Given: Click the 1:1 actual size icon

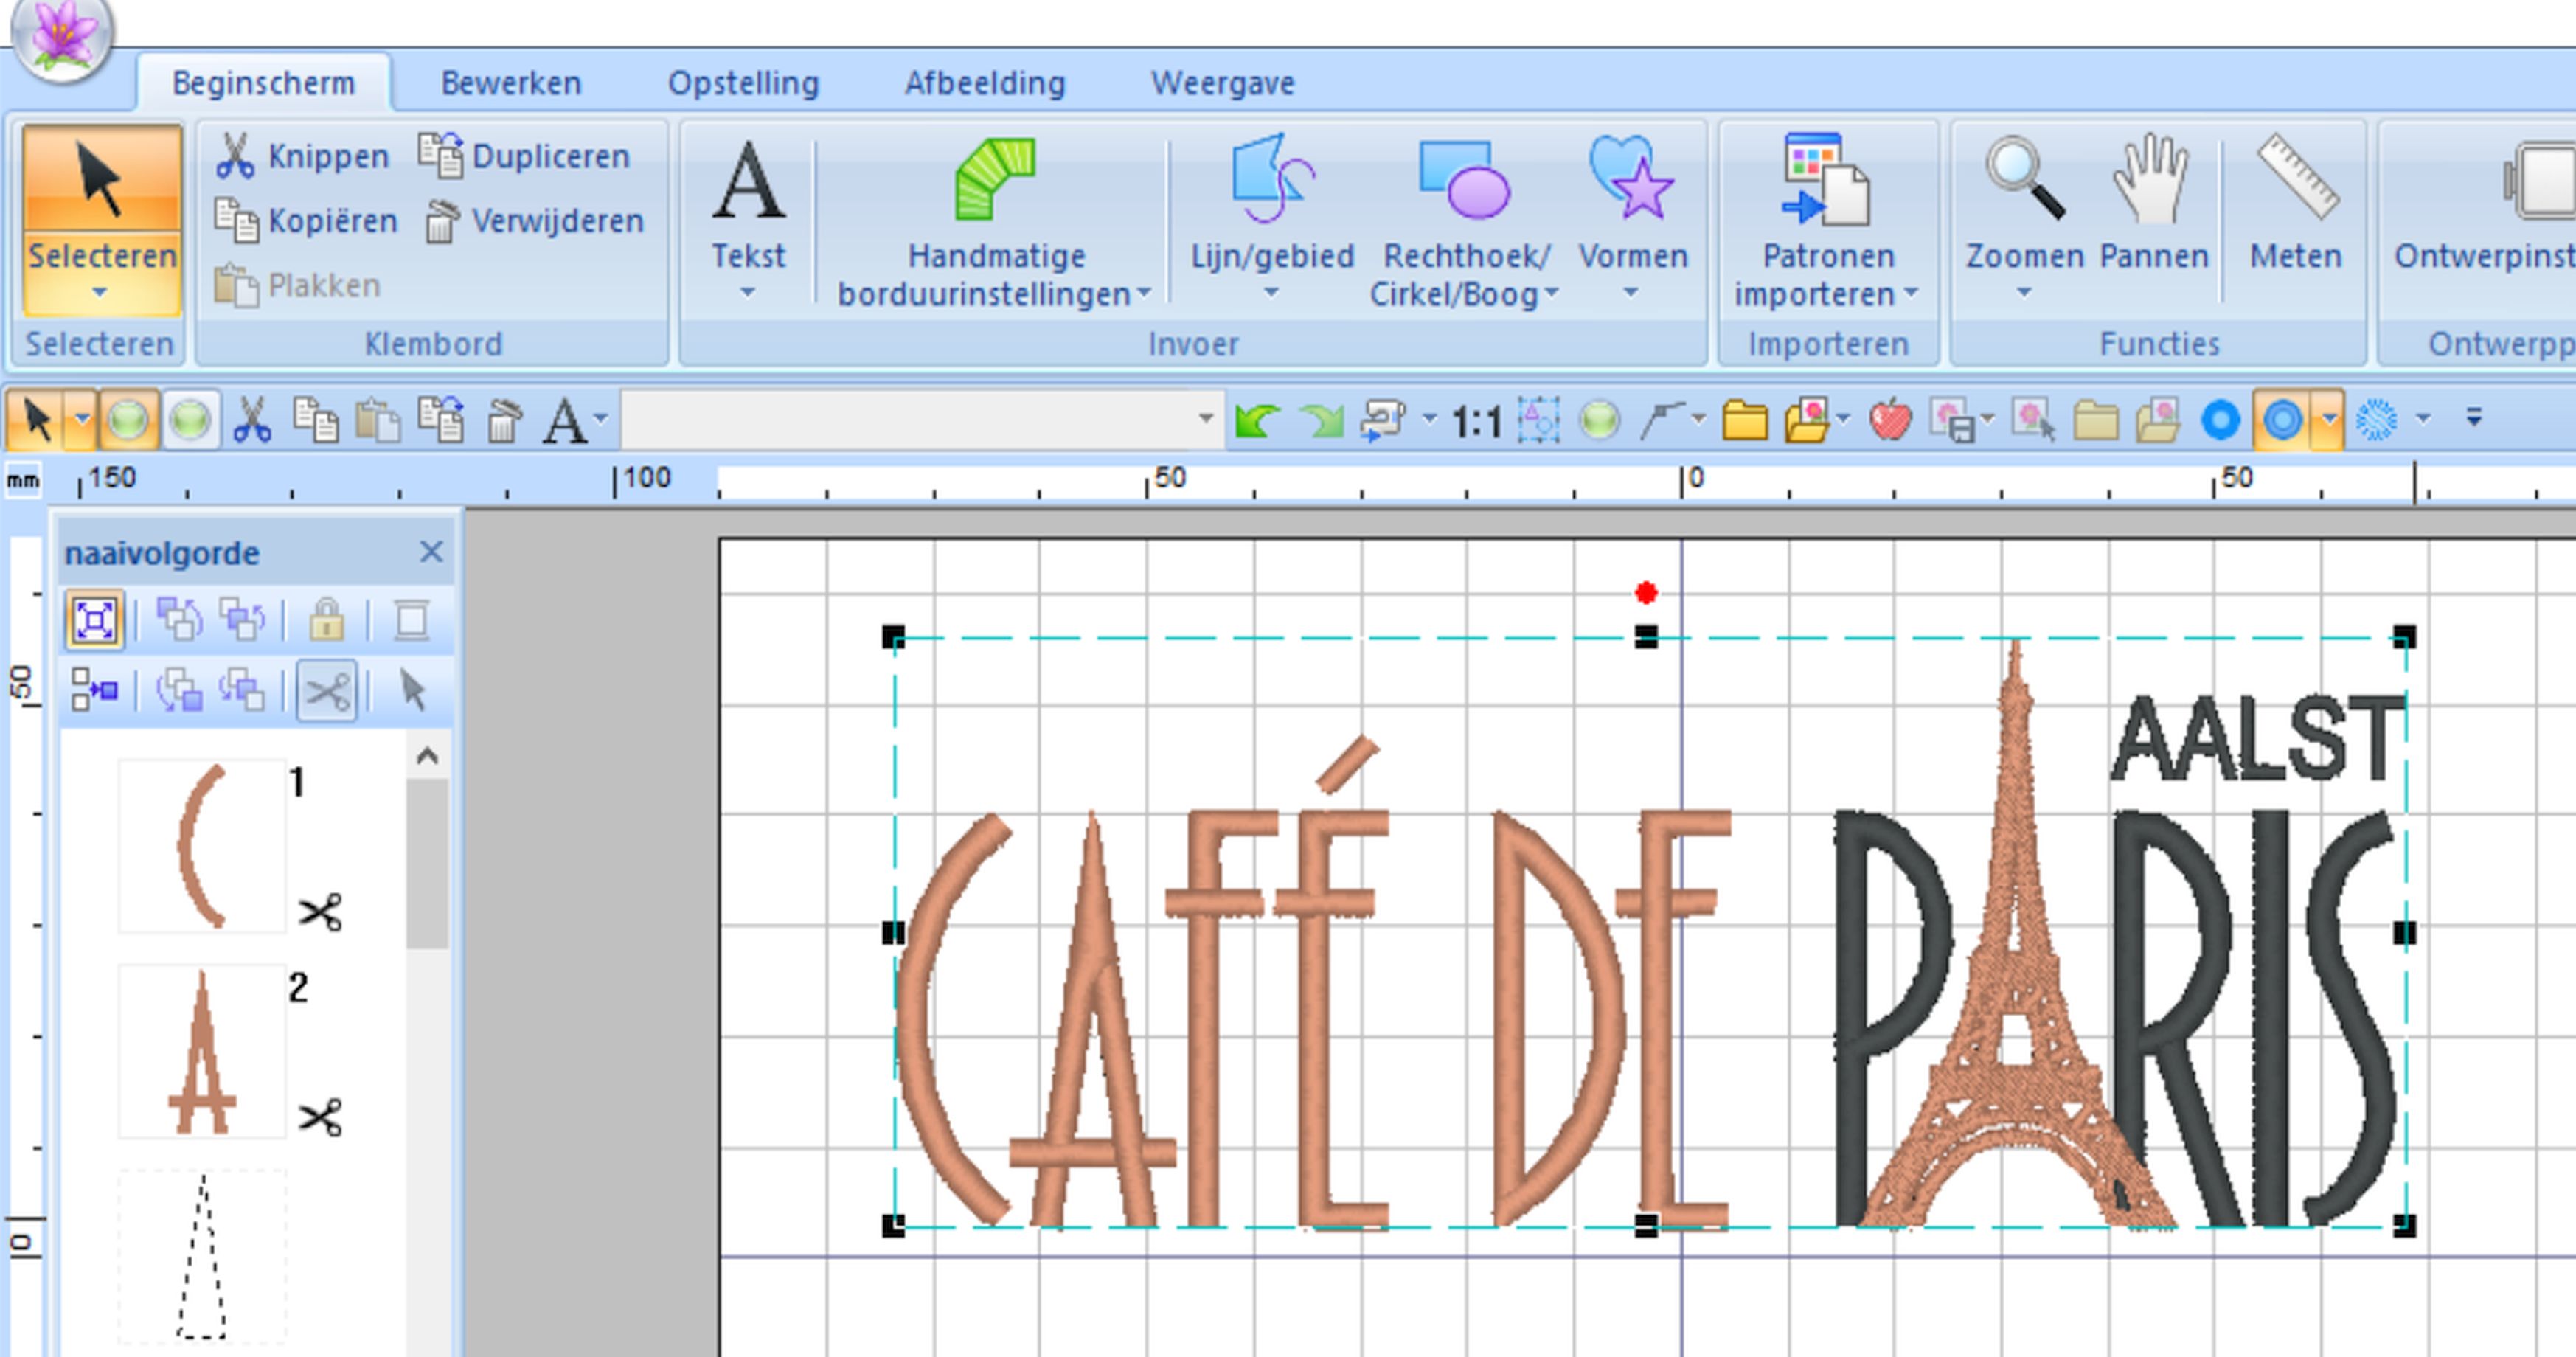Looking at the screenshot, I should [x=1477, y=422].
